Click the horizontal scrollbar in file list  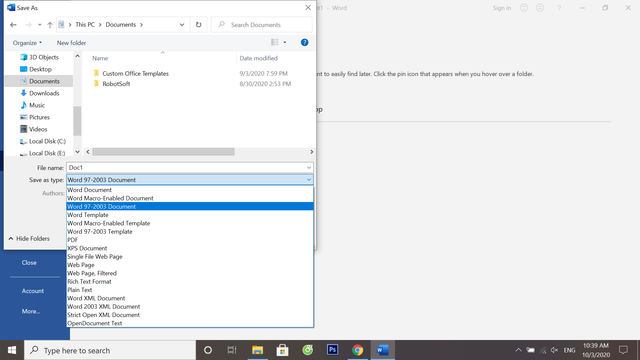(163, 152)
